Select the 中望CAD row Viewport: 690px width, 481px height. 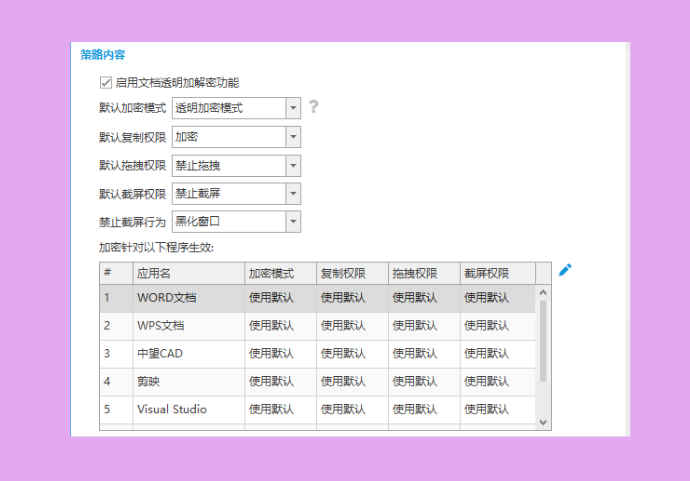coord(317,354)
